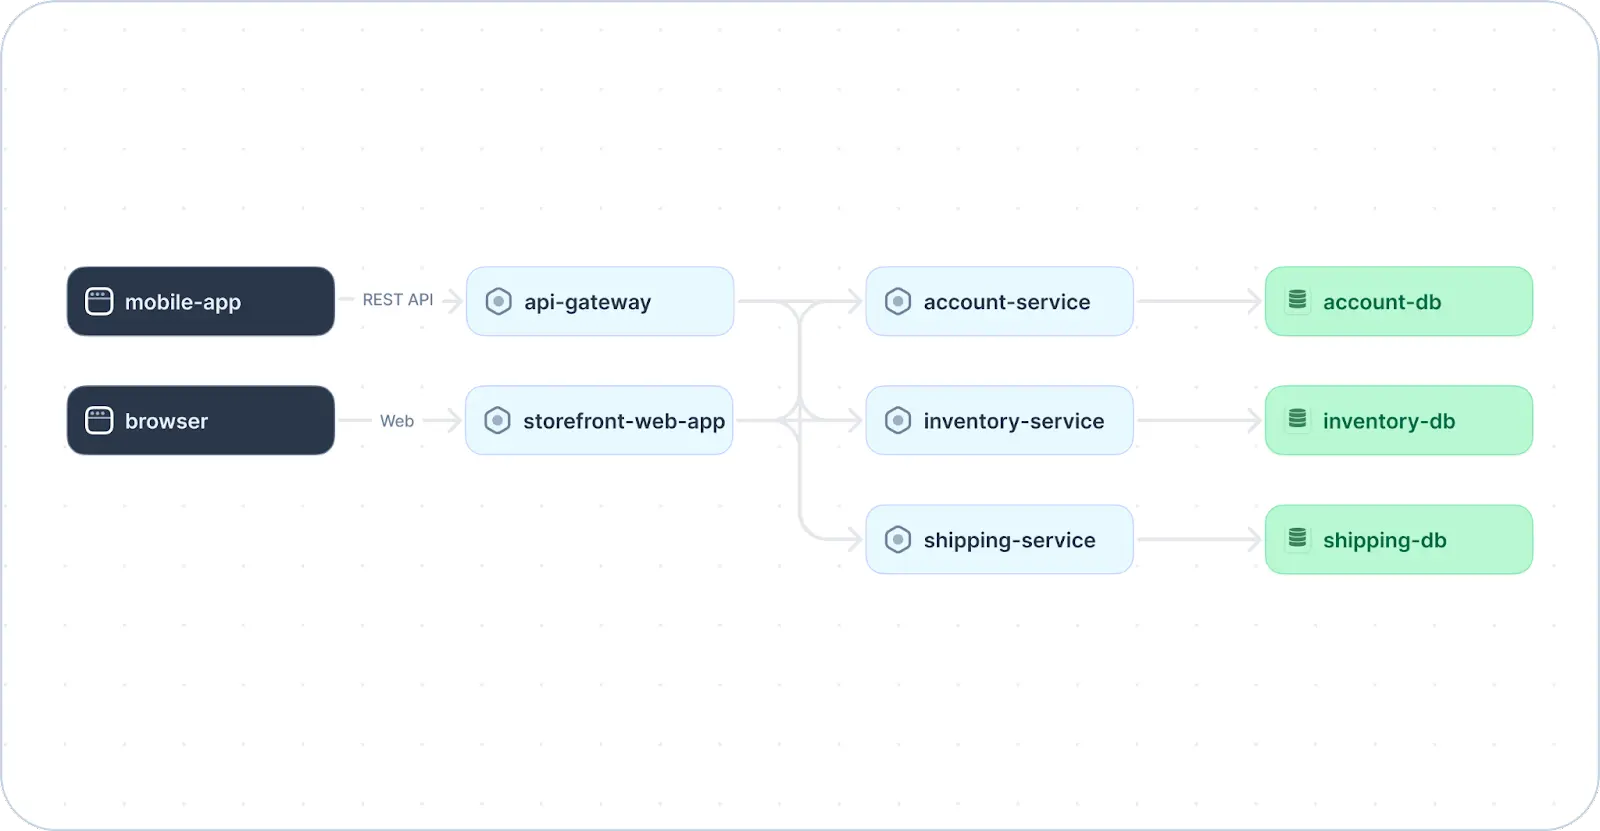Viewport: 1600px width, 831px height.
Task: Click the REST API connection label
Action: click(x=397, y=300)
